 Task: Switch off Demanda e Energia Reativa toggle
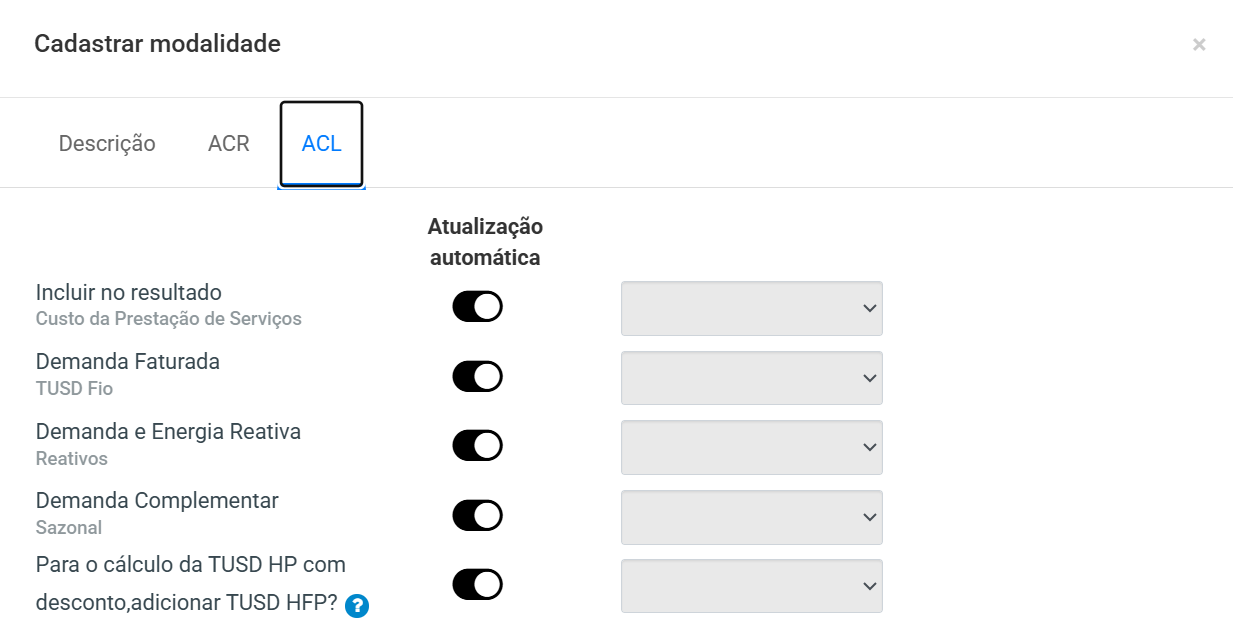coord(477,446)
